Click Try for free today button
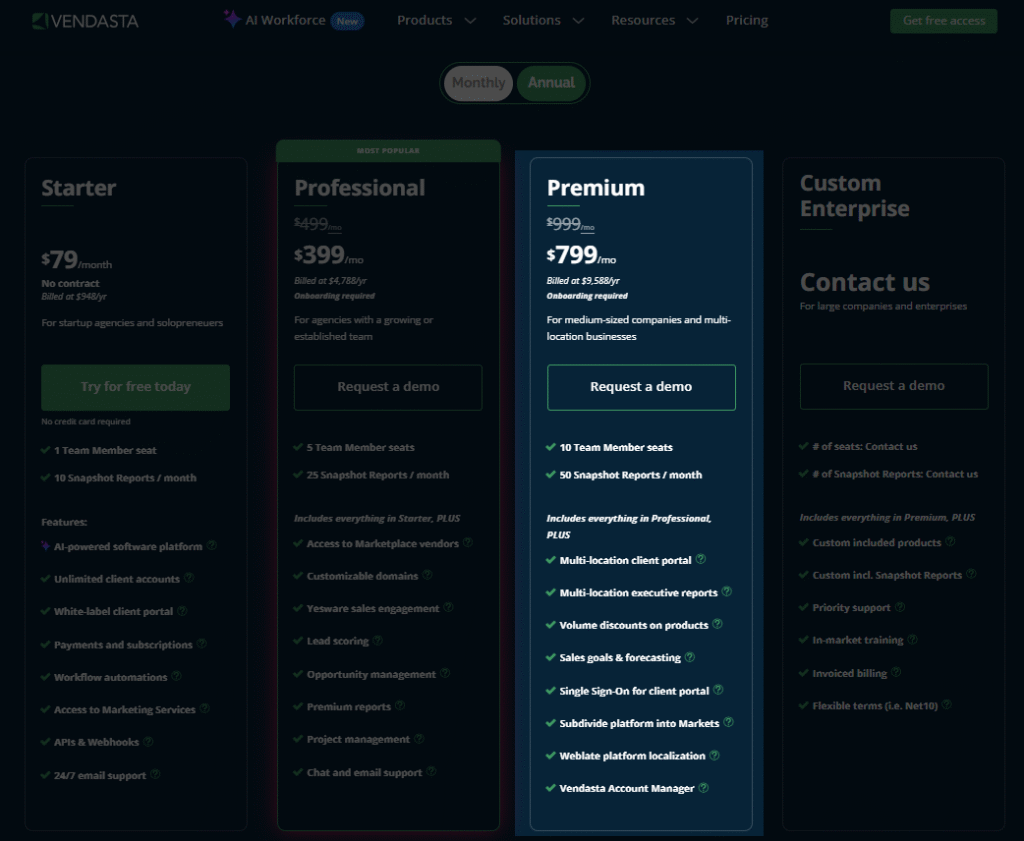Screen dimensions: 1024x841 coord(136,387)
